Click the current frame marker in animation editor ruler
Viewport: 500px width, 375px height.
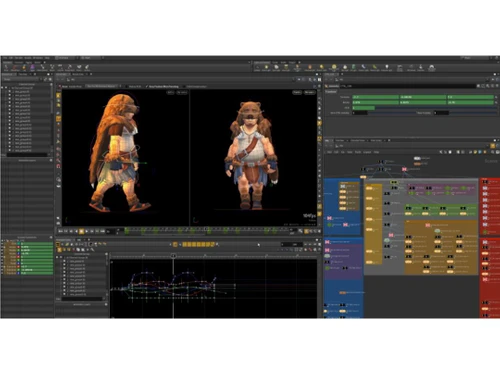click(x=173, y=256)
